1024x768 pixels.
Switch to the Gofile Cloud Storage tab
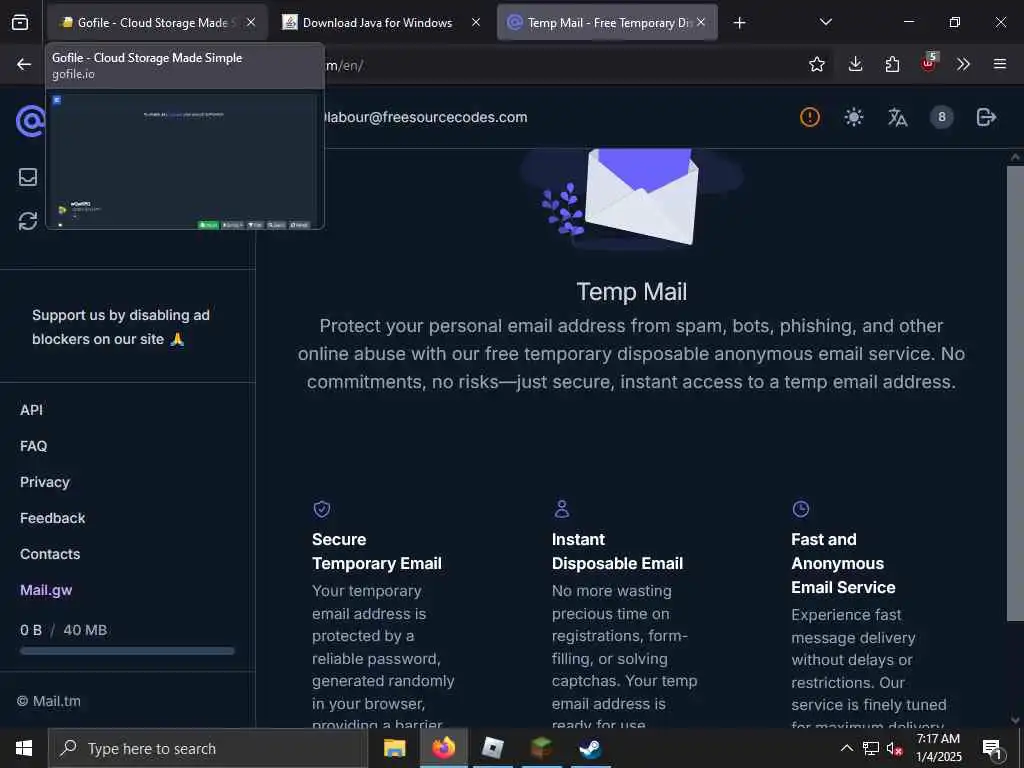(157, 22)
